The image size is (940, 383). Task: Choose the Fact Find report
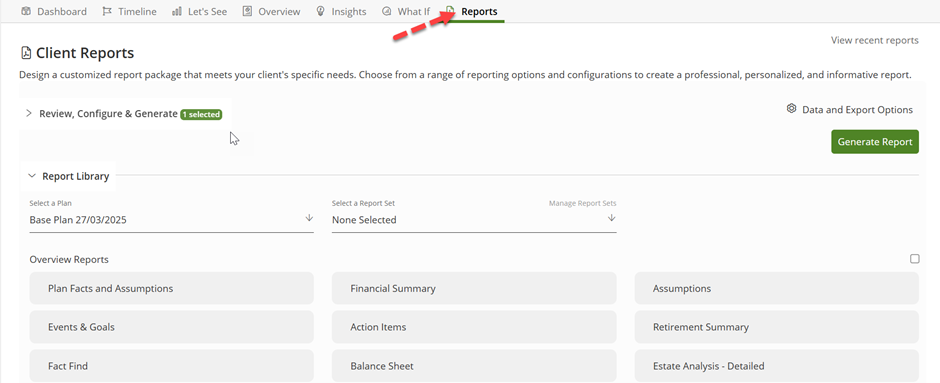[x=171, y=366]
